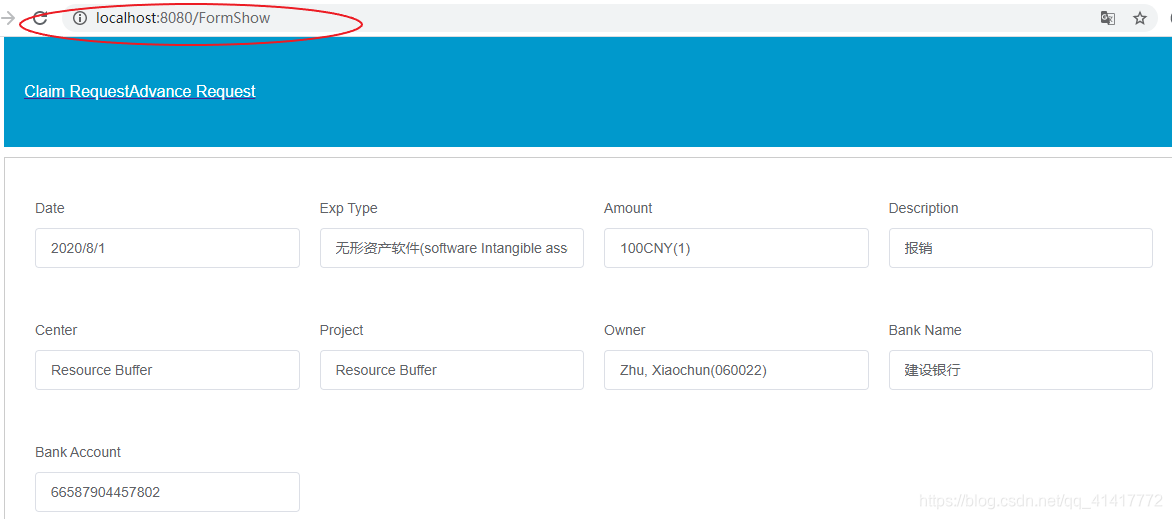1172x519 pixels.
Task: Click the Bank Account field 66587904457802
Action: click(x=167, y=492)
